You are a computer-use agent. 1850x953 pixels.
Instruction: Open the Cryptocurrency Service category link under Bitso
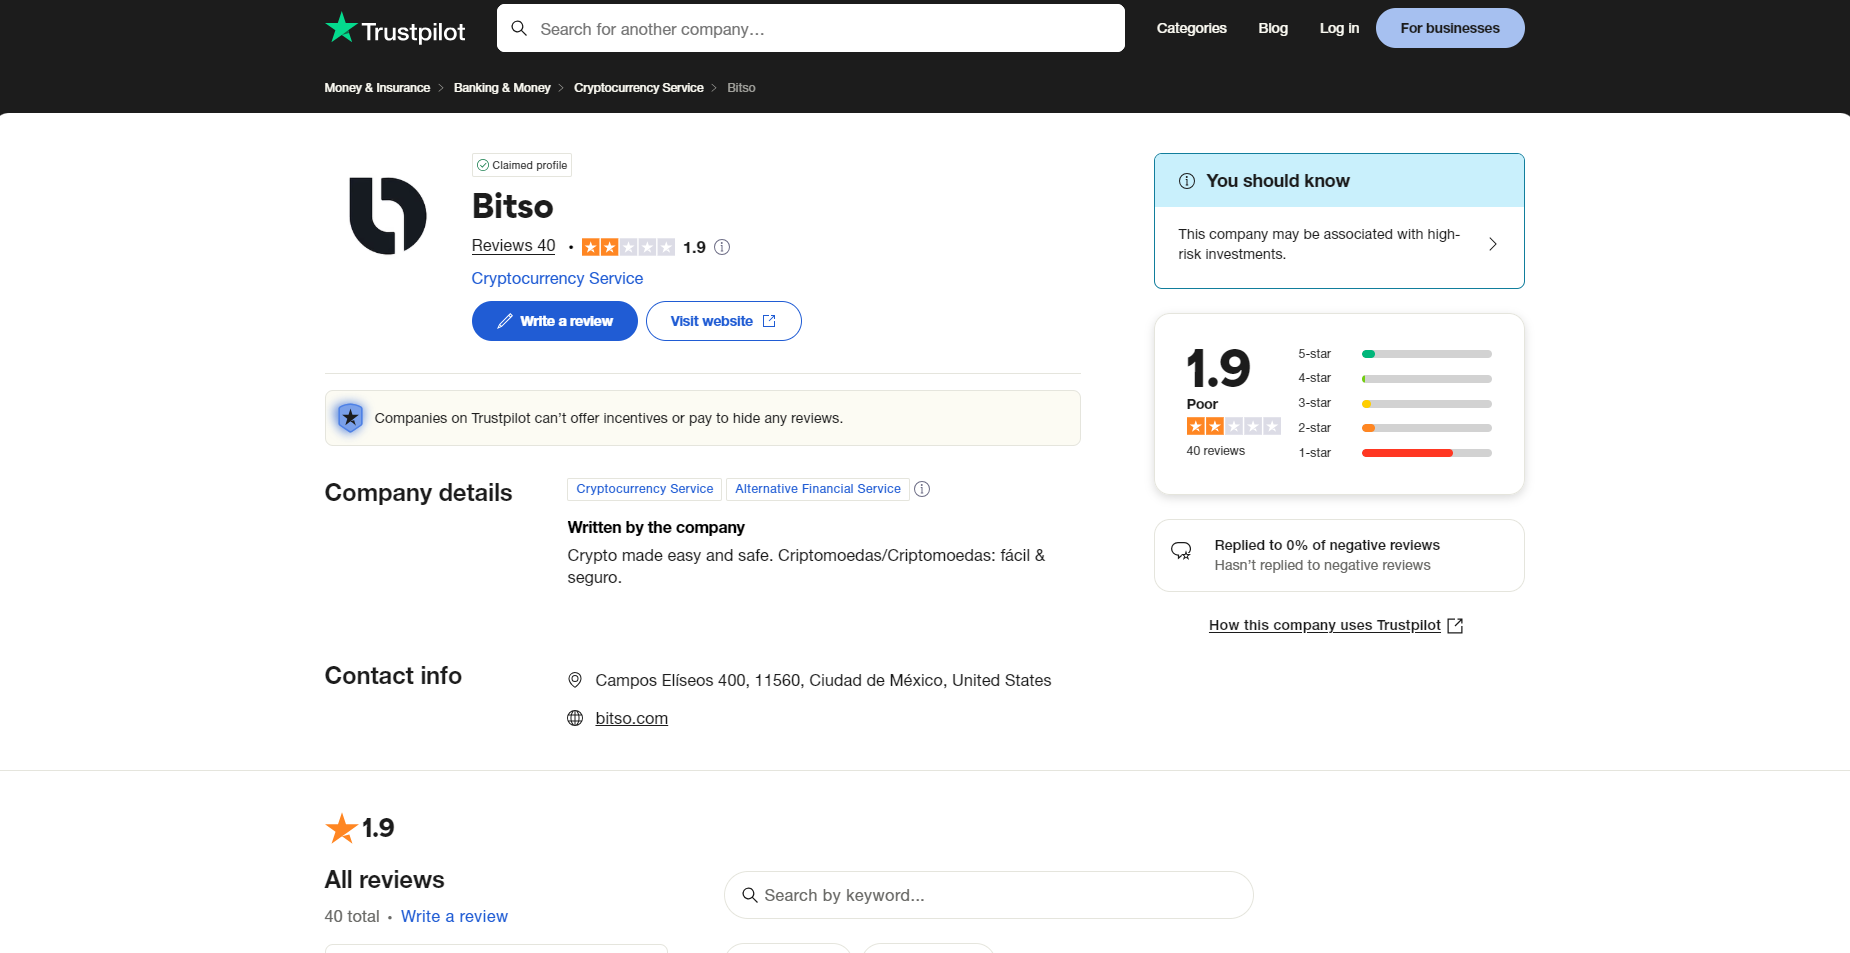(x=557, y=278)
